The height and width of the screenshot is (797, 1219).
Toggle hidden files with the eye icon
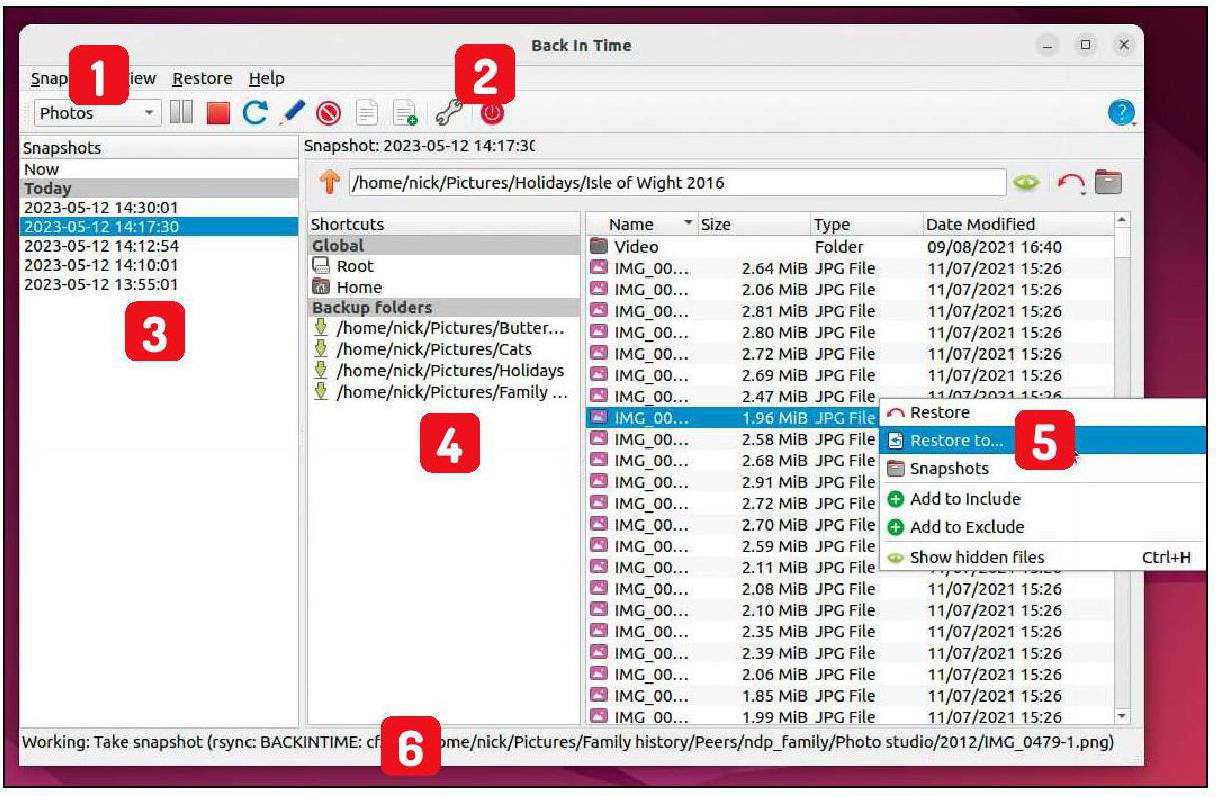tap(1027, 184)
